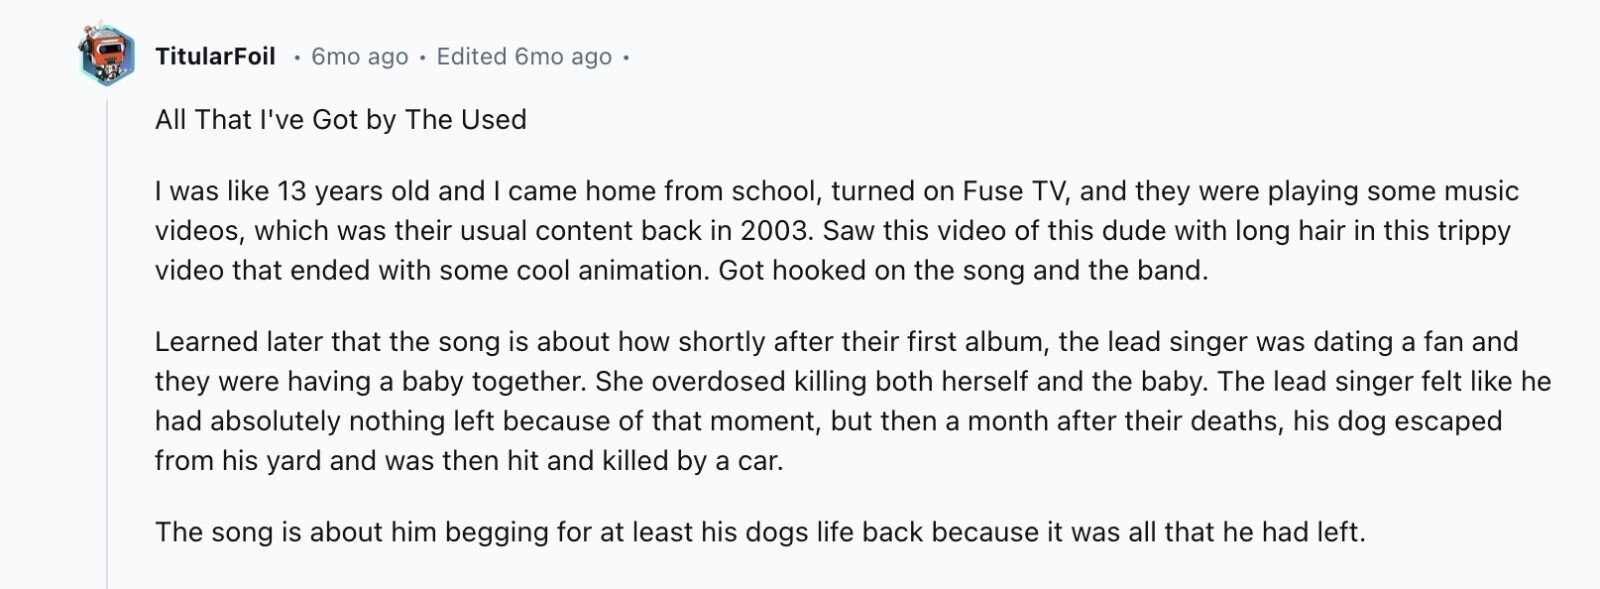
Task: Click the year '2003' in the comment
Action: tap(774, 231)
